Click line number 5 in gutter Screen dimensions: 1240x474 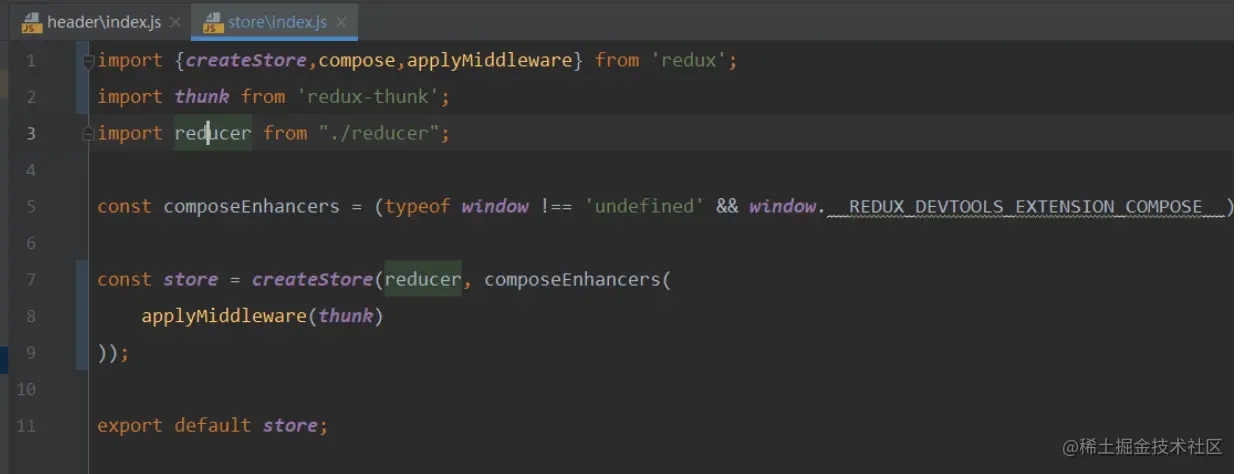(x=30, y=207)
